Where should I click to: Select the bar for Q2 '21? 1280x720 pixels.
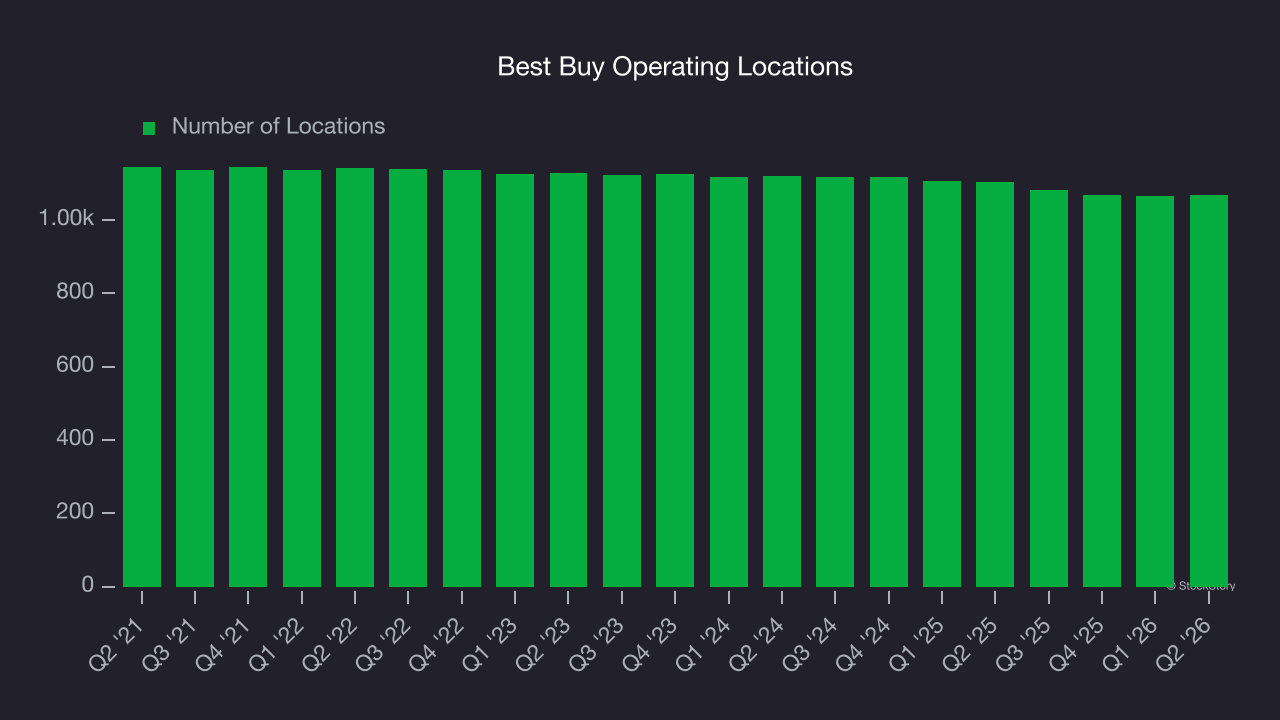[142, 377]
